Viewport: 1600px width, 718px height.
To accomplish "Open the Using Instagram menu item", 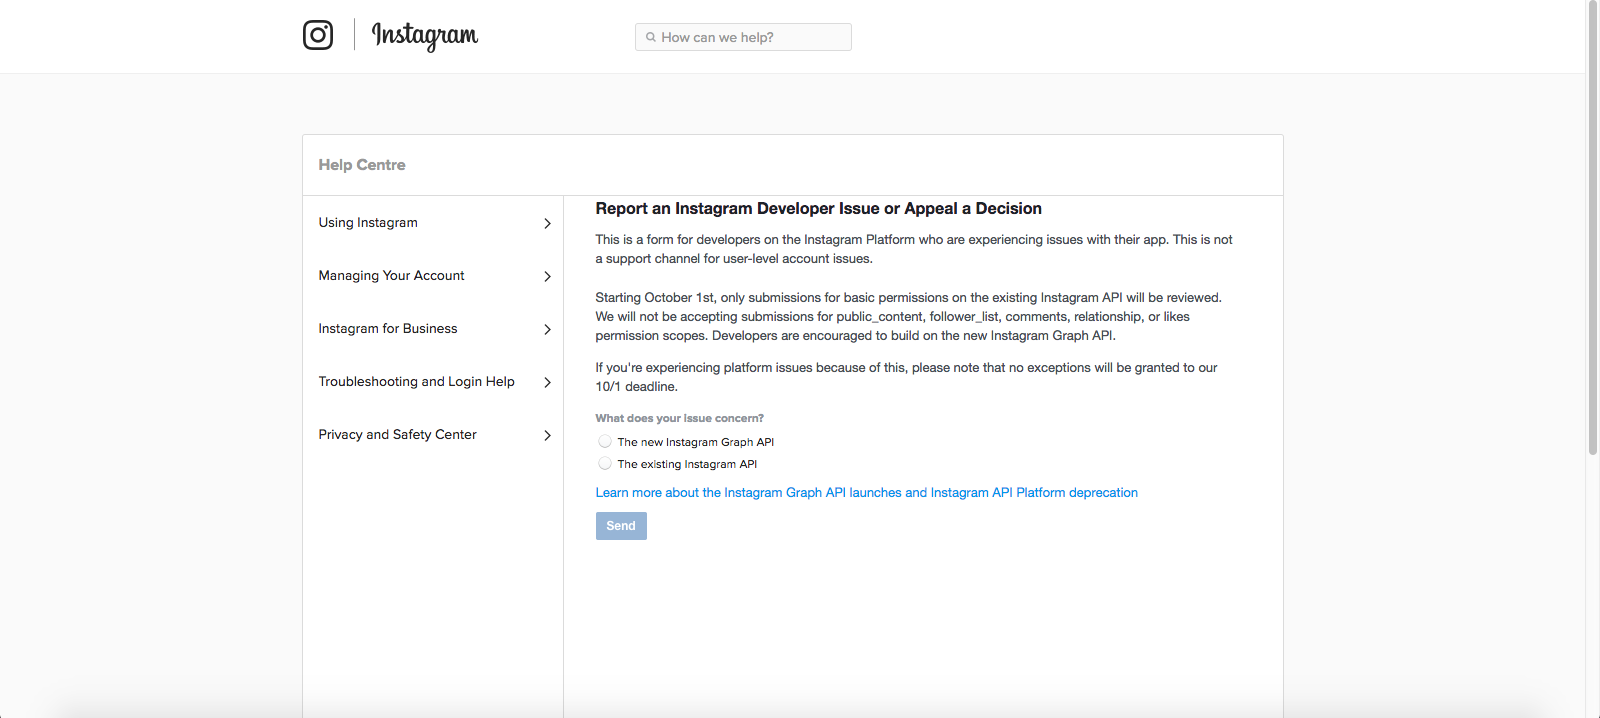I will [433, 223].
